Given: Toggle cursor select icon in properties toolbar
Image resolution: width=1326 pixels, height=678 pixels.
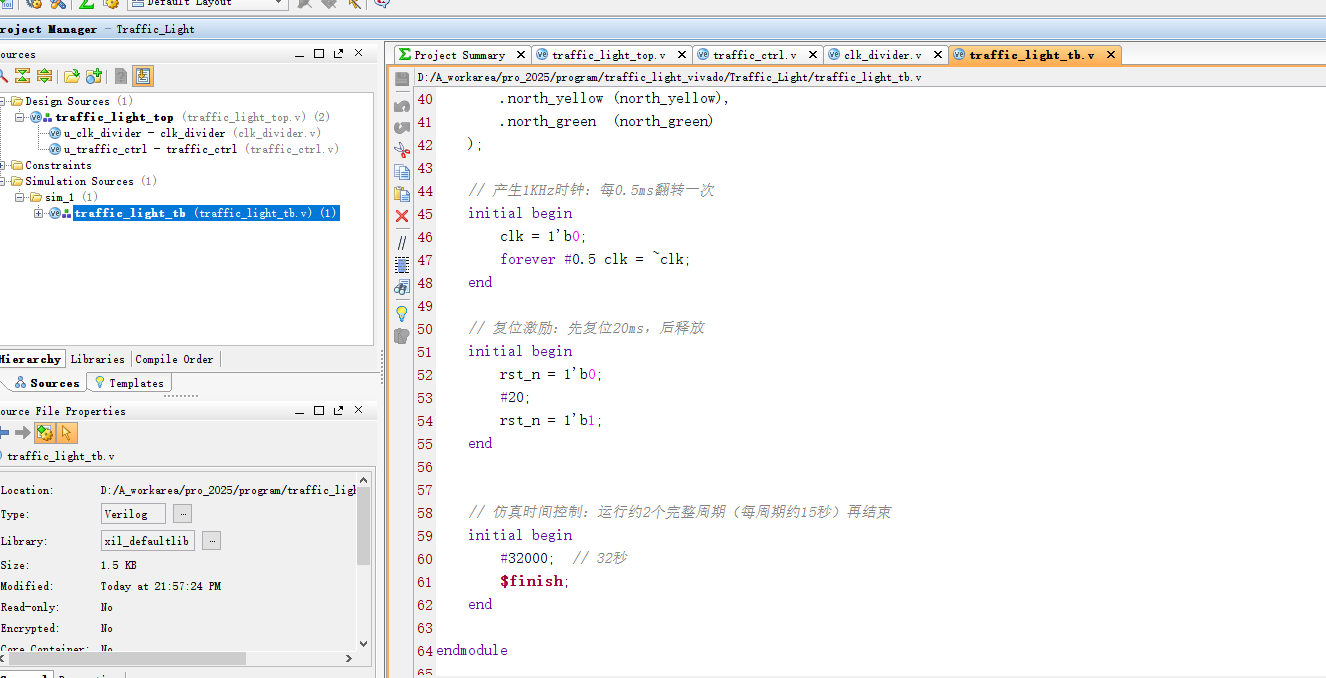Looking at the screenshot, I should pos(66,433).
